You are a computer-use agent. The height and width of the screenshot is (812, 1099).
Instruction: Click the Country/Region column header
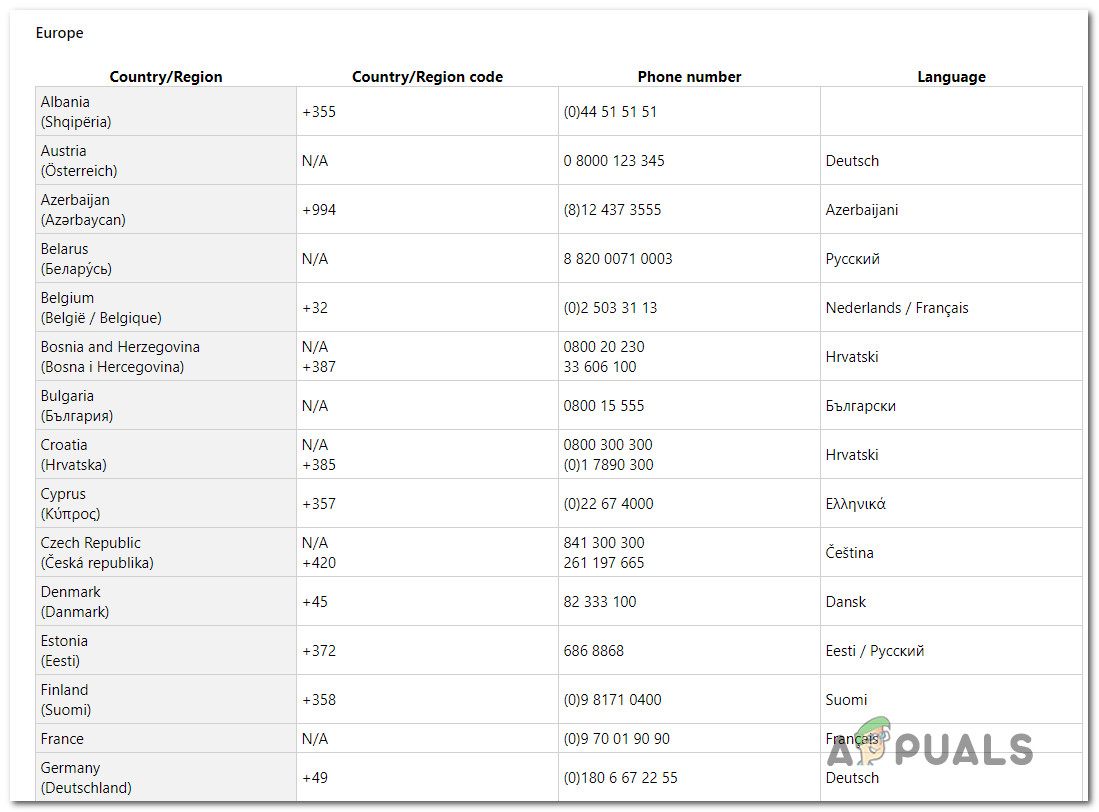pos(166,77)
